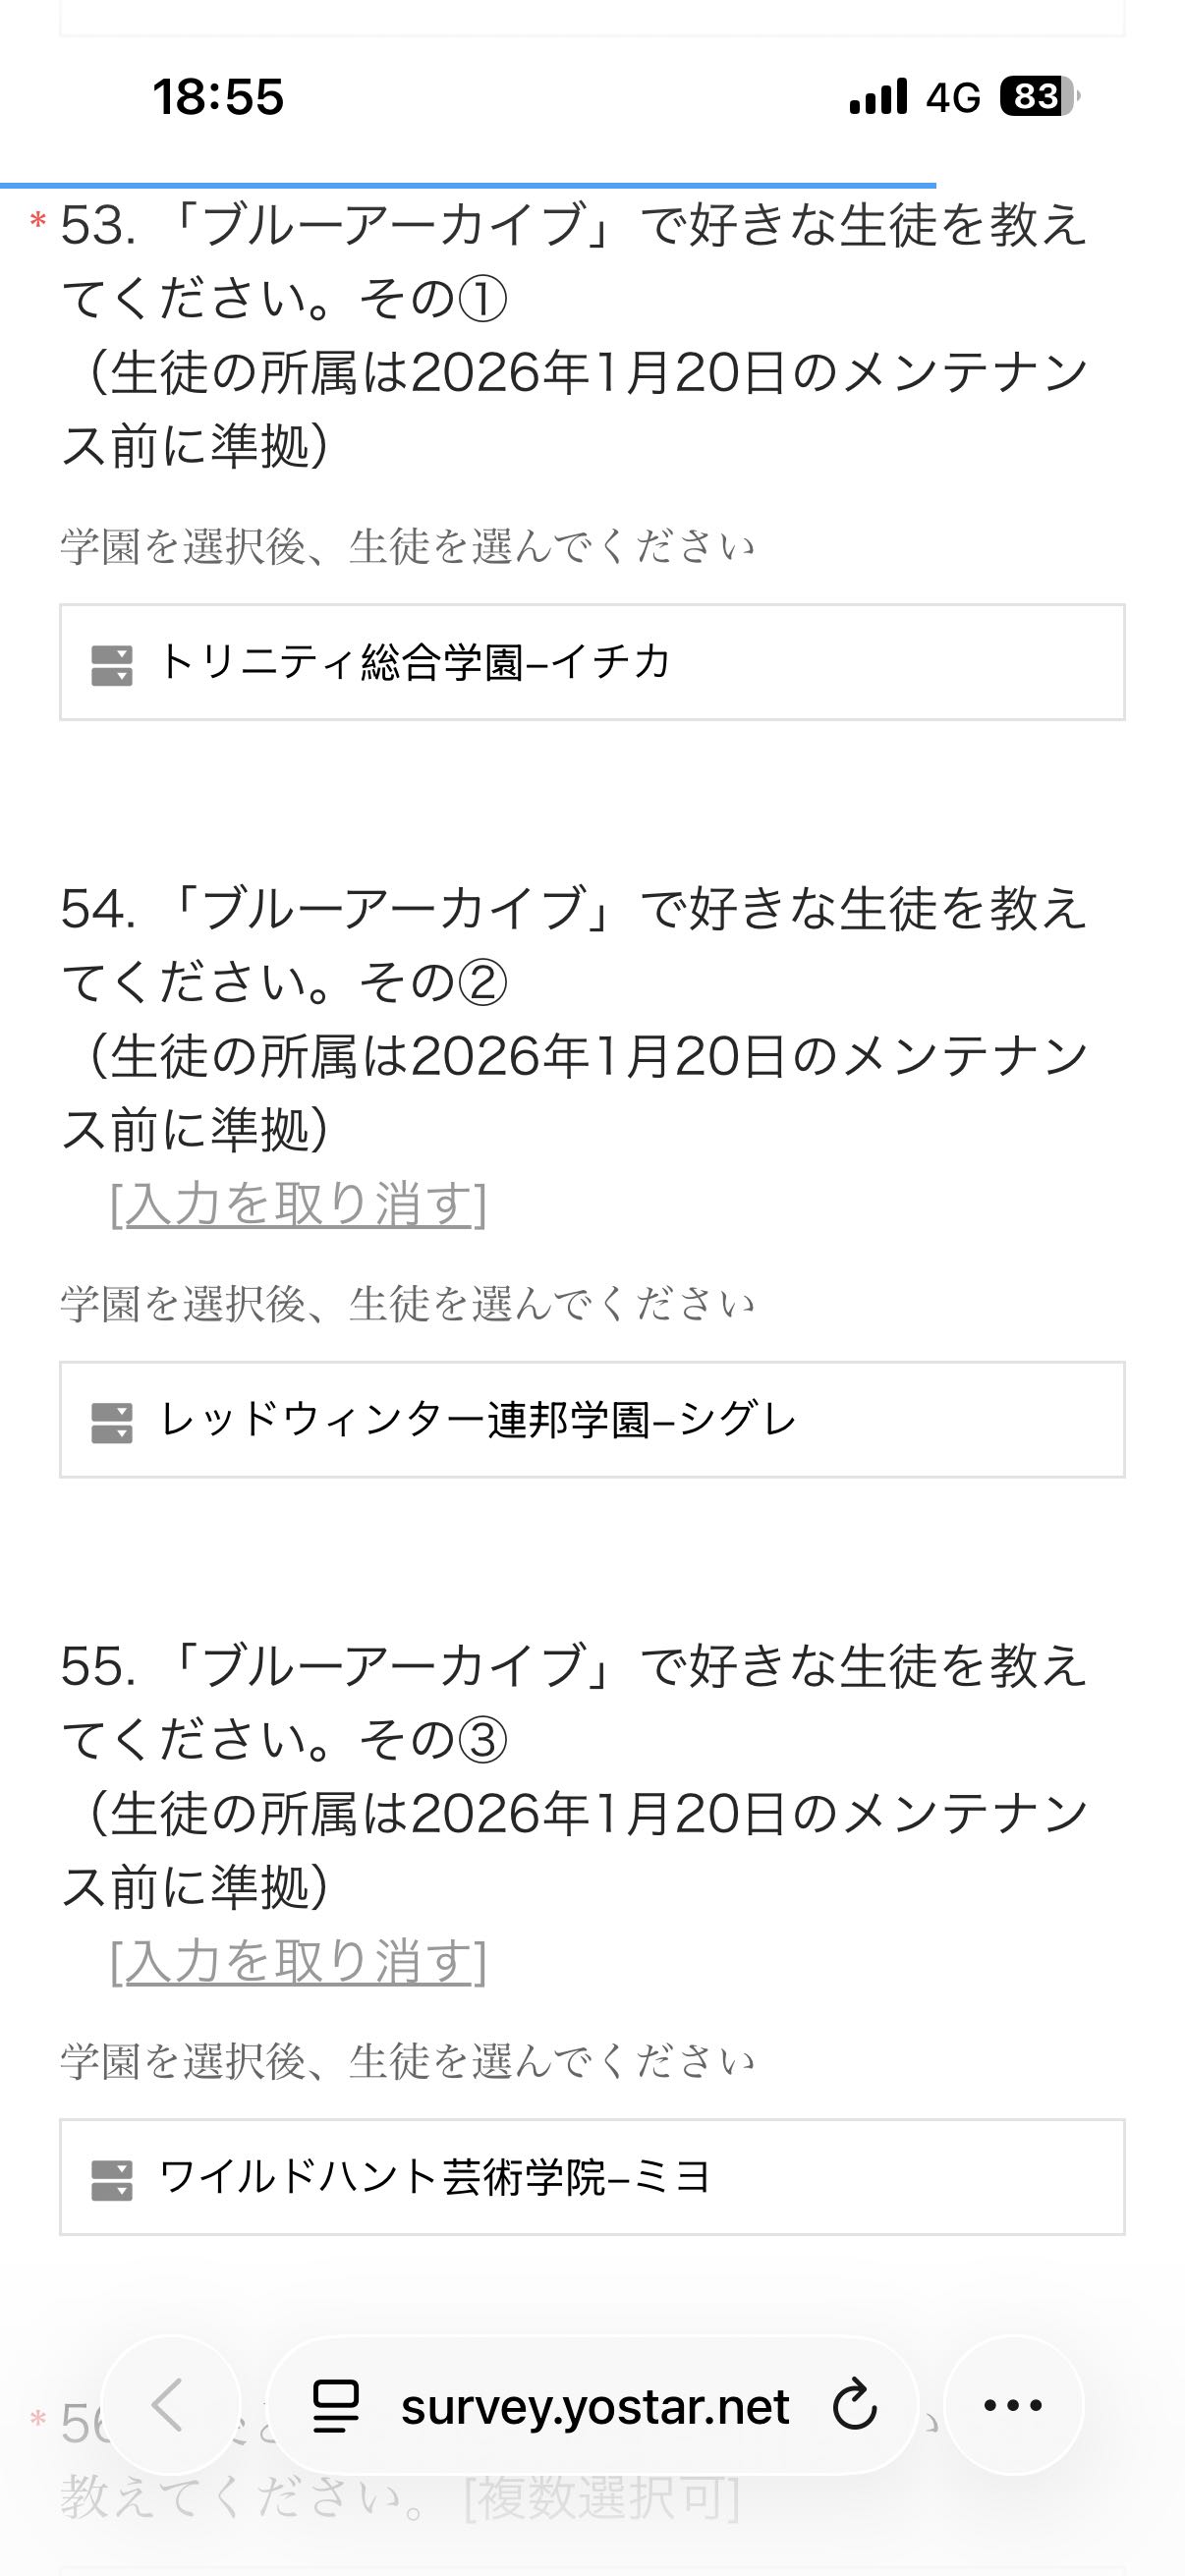Open question 53 student dropdown トリニティ総合学園–イチカ
1185x2576 pixels.
pyautogui.click(x=592, y=662)
